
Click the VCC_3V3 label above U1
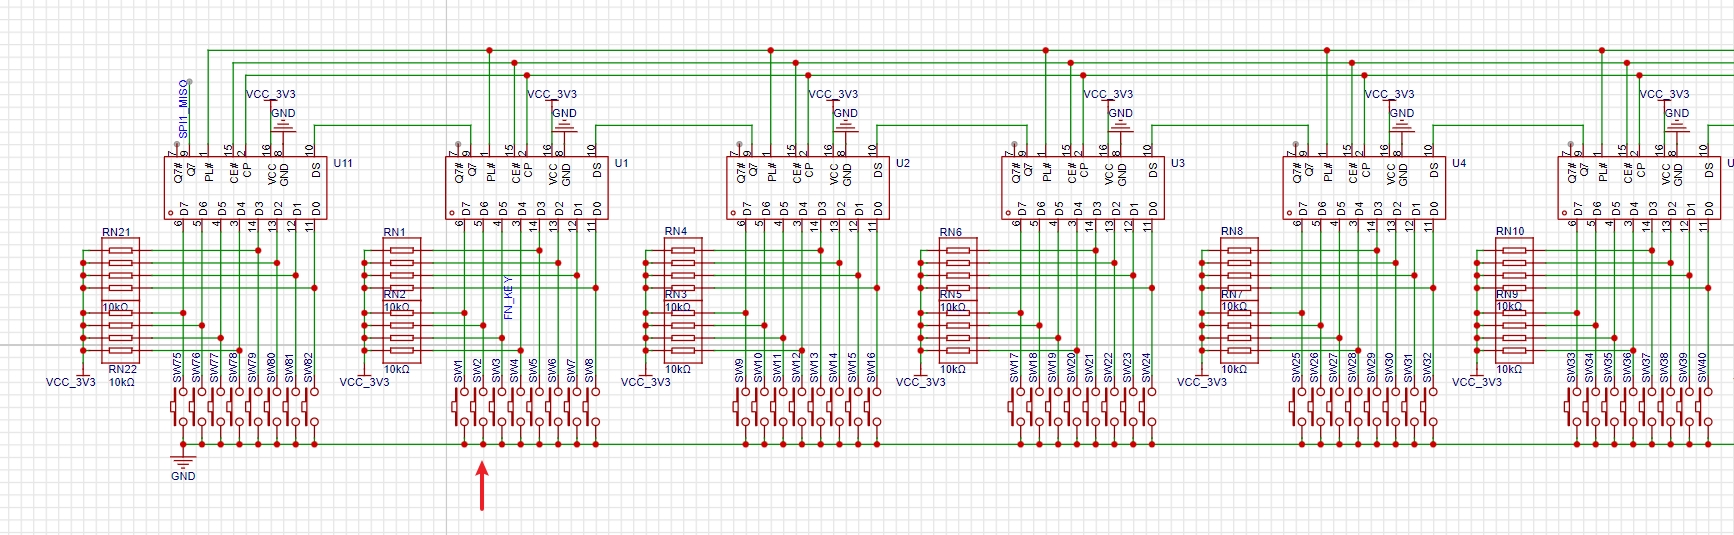(x=552, y=94)
